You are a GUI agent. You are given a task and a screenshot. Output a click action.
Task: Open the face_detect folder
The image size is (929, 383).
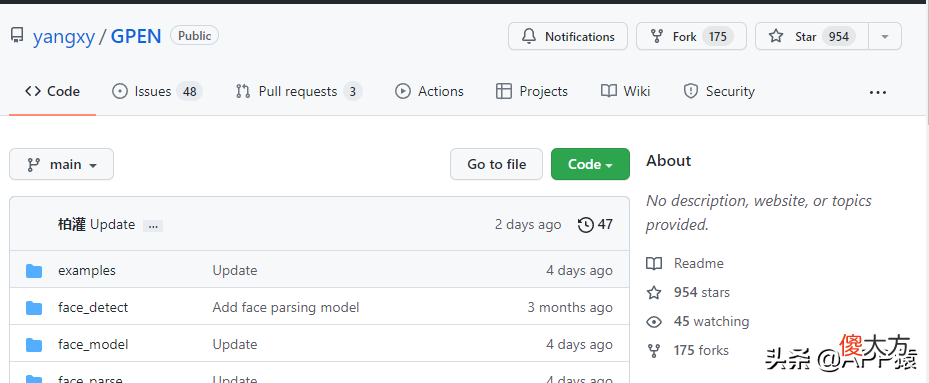(93, 308)
